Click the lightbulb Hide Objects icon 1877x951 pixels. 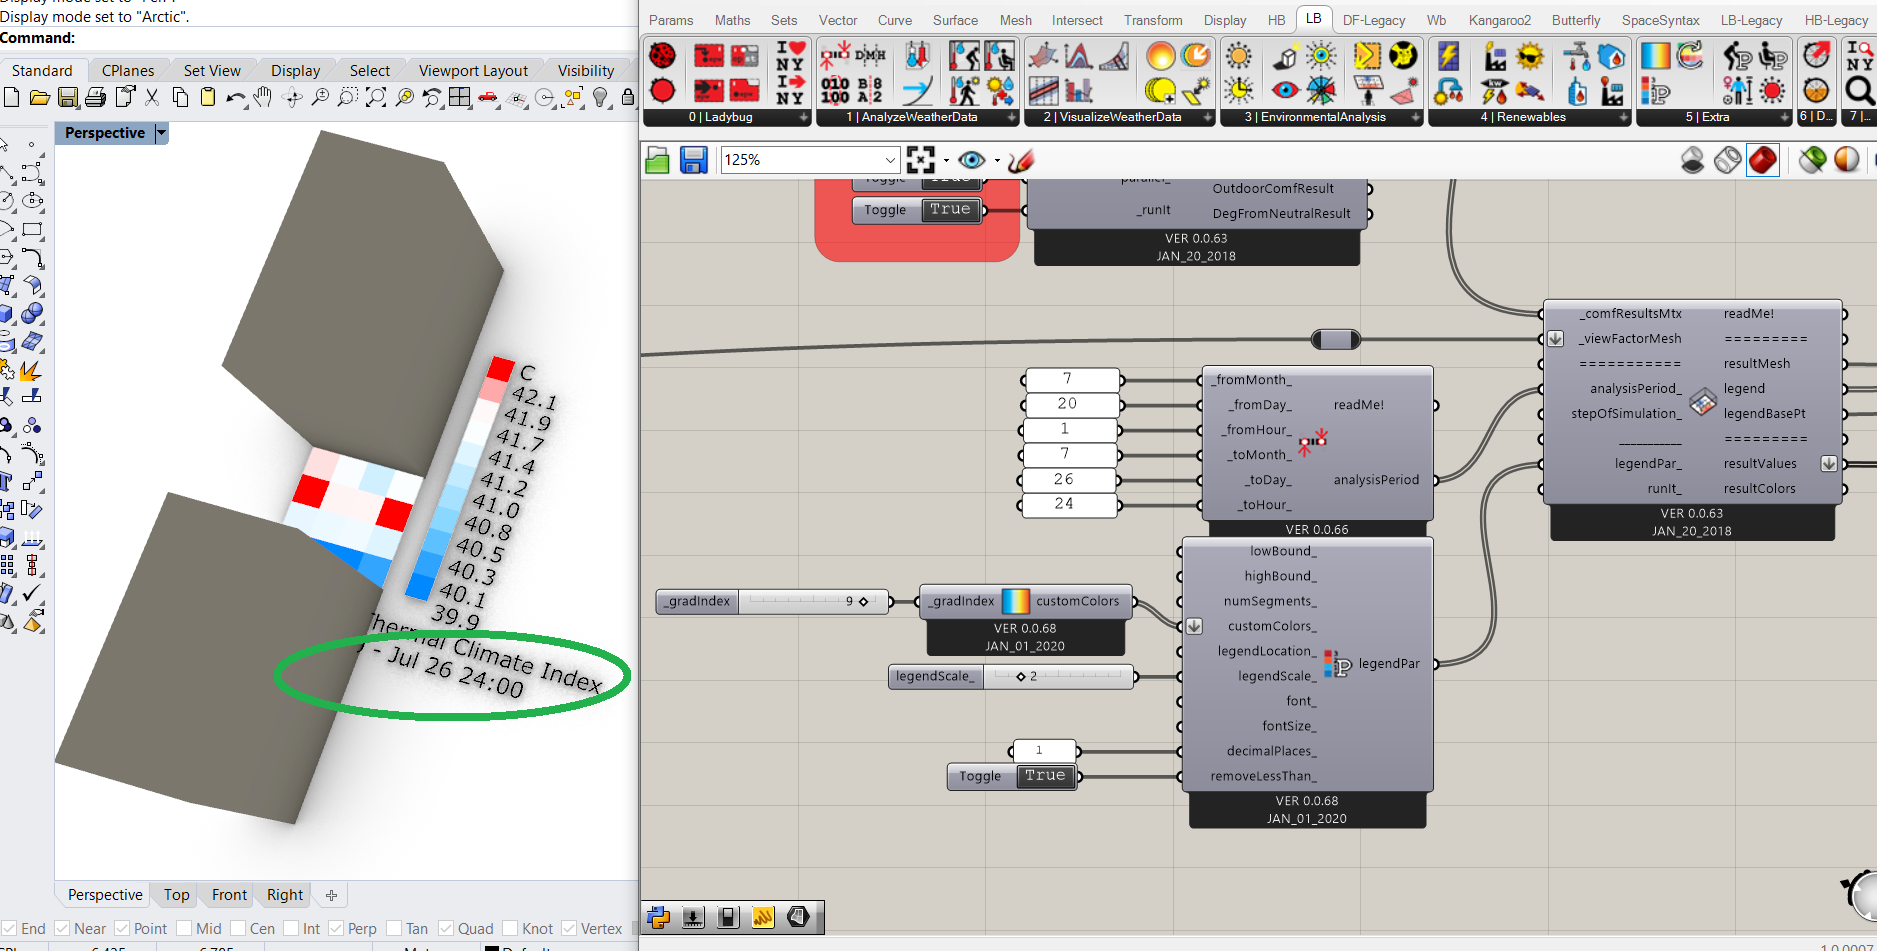pos(601,97)
